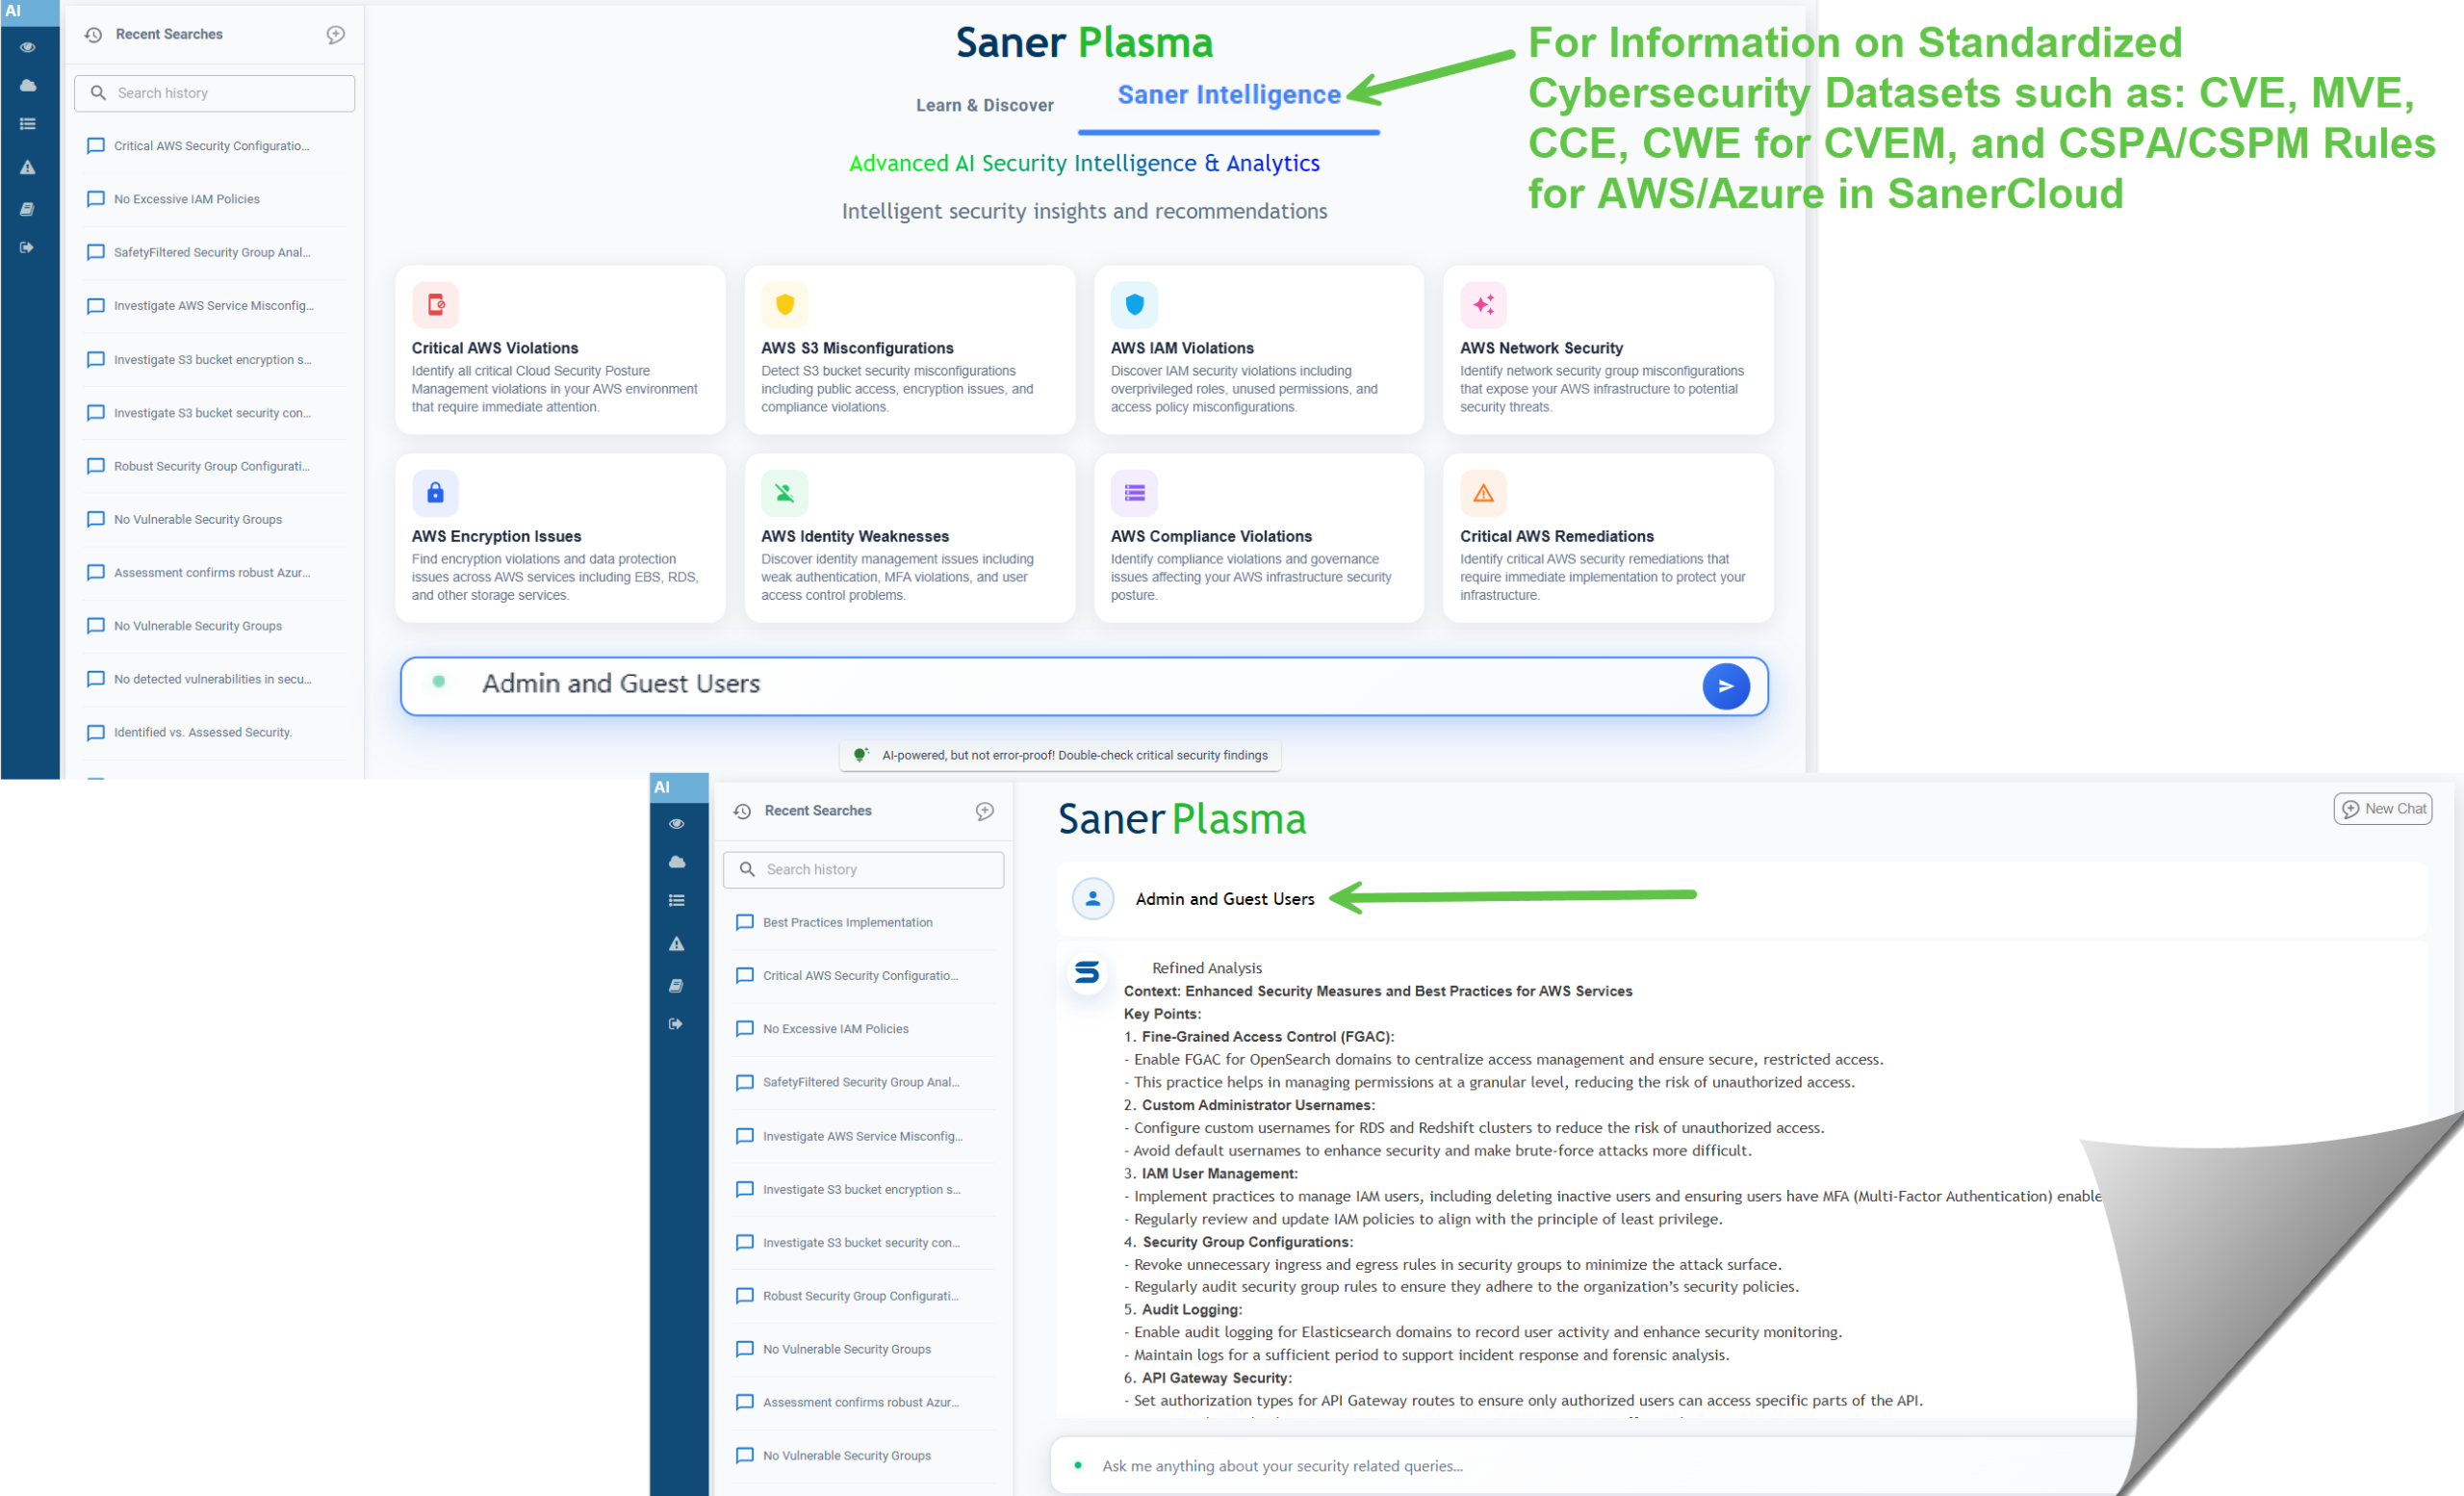Click the New Chat button

[2382, 808]
